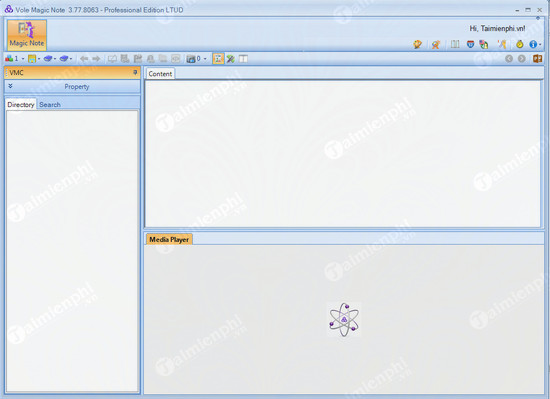The height and width of the screenshot is (399, 550).
Task: Click the greyed export-with-arrow toolbar icon
Action: (x=138, y=59)
